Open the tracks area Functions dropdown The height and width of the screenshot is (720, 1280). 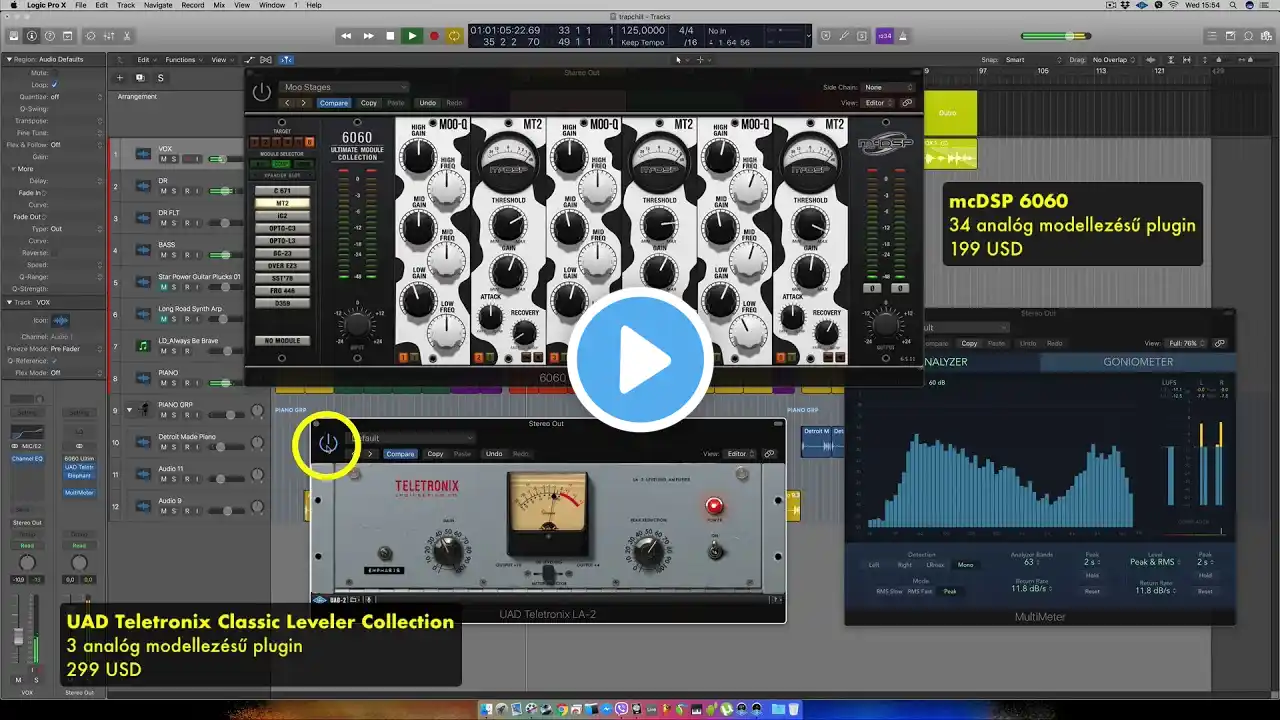pyautogui.click(x=184, y=60)
